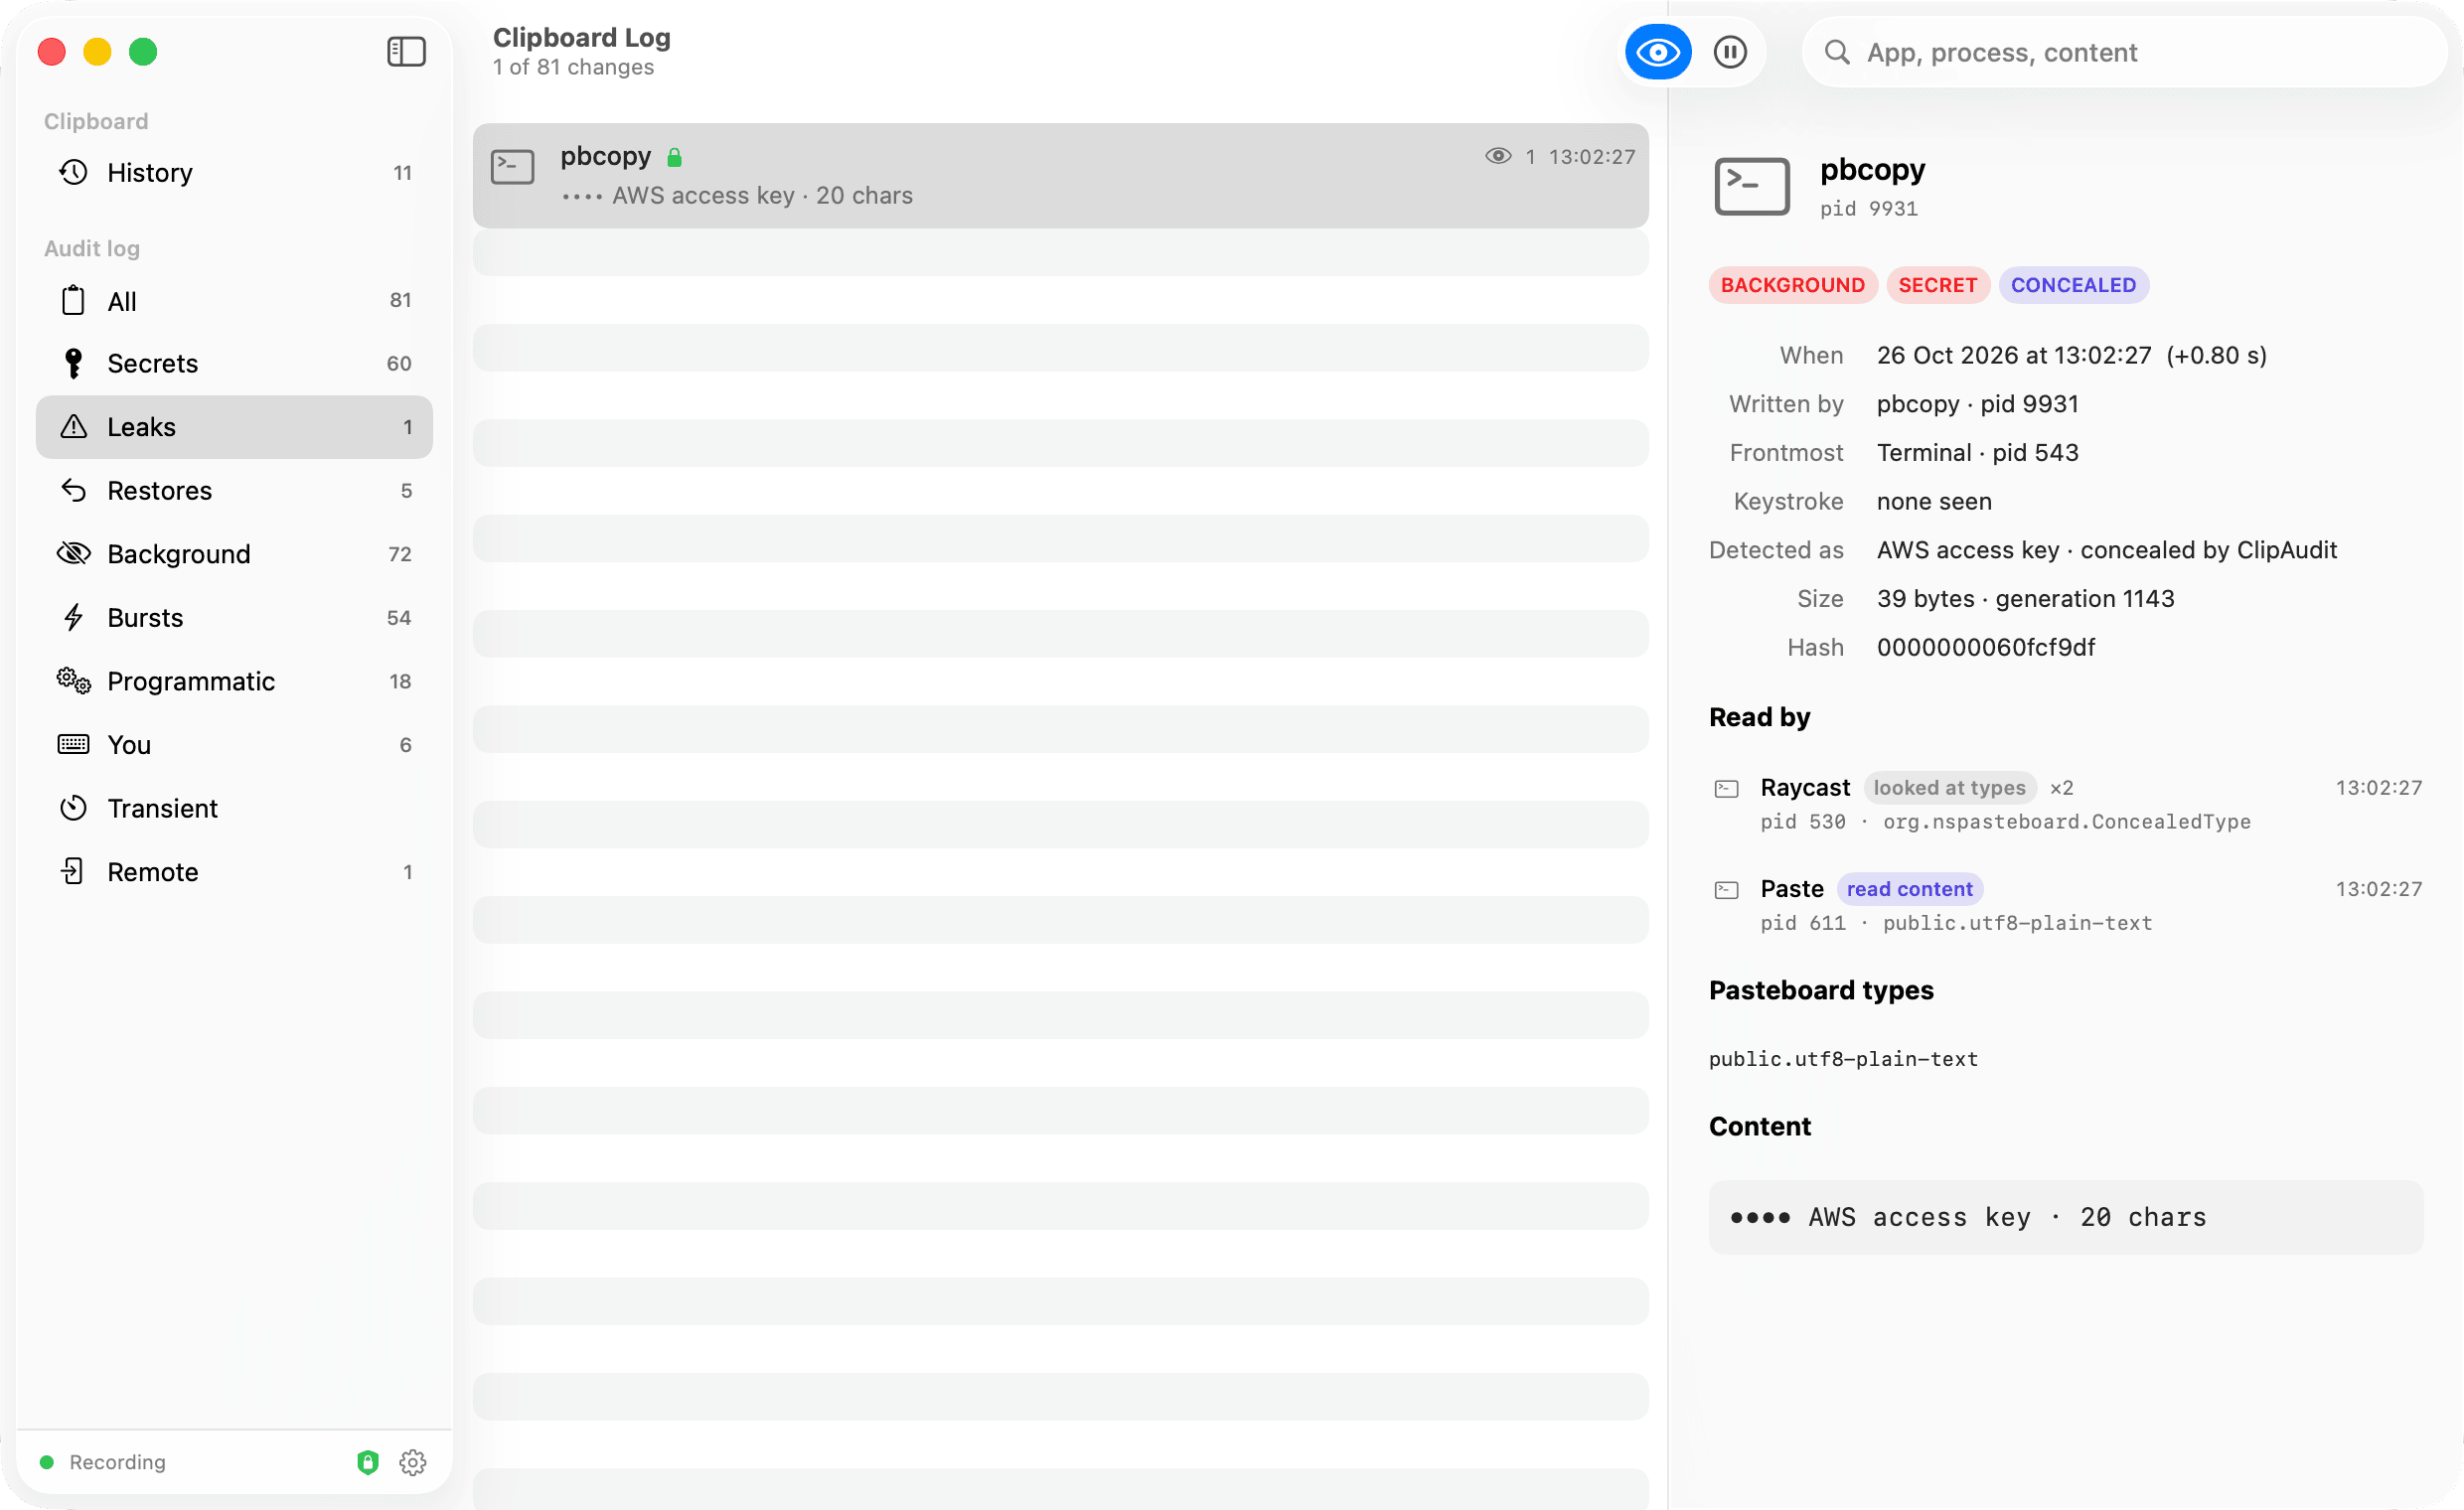Click the green lock icon beside pbcopy
This screenshot has height=1510, width=2464.
675,157
